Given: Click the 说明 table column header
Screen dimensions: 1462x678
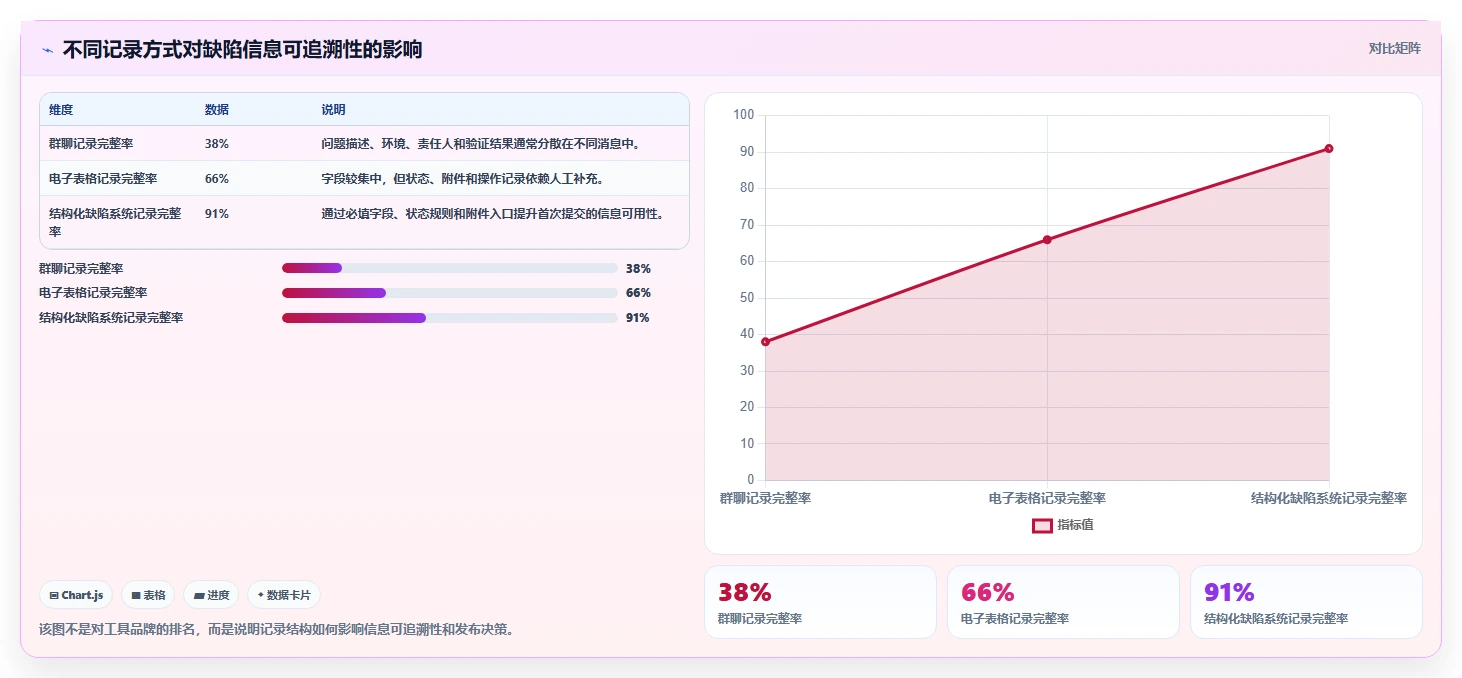Looking at the screenshot, I should pyautogui.click(x=333, y=110).
